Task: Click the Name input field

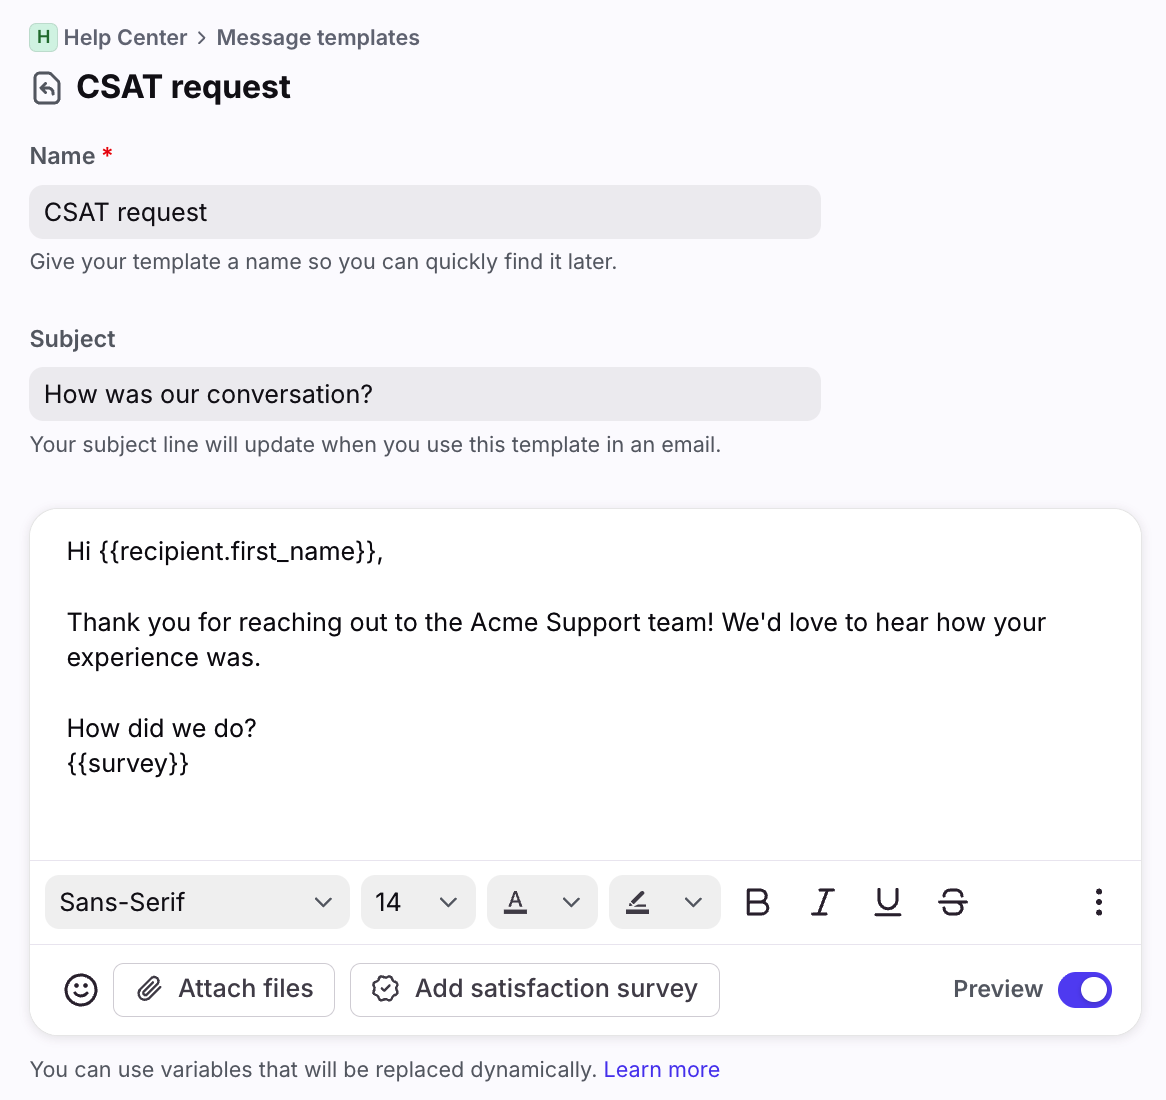Action: (425, 212)
